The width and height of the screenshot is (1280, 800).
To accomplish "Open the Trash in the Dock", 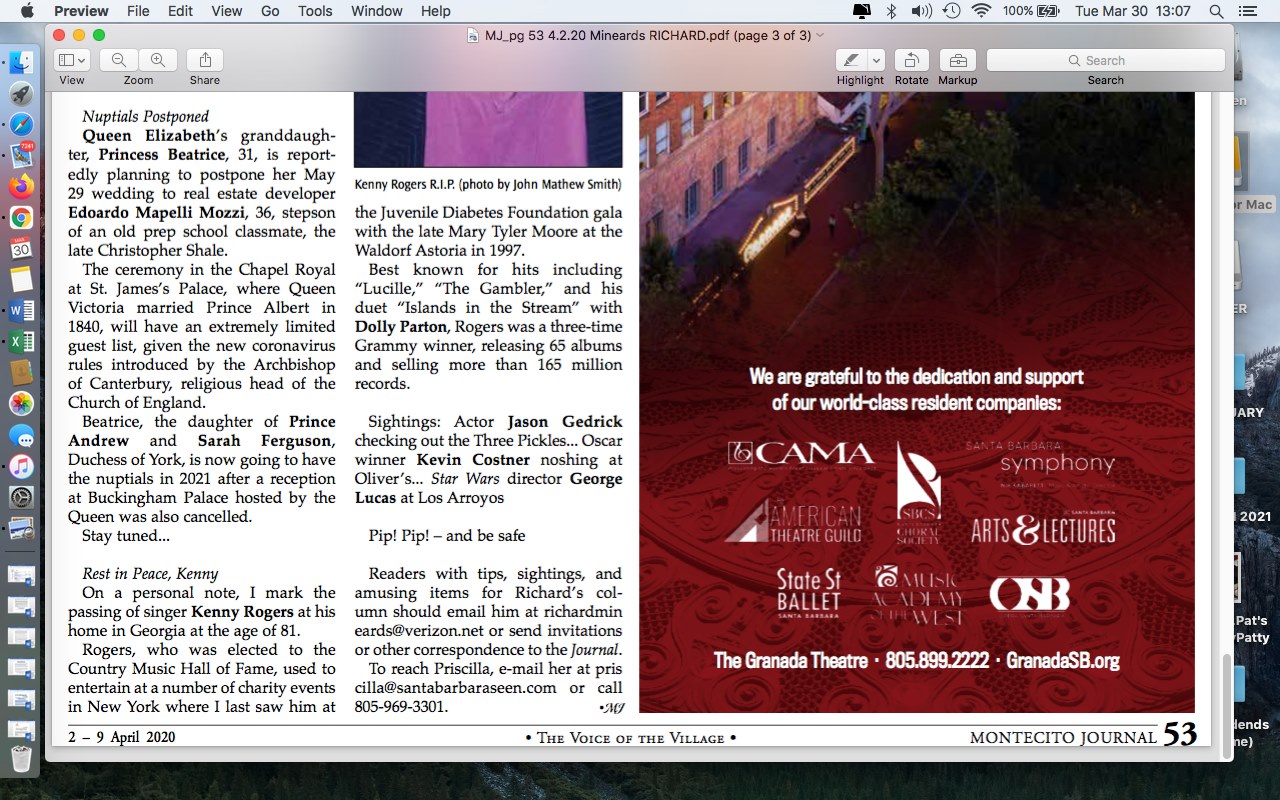I will pos(21,758).
